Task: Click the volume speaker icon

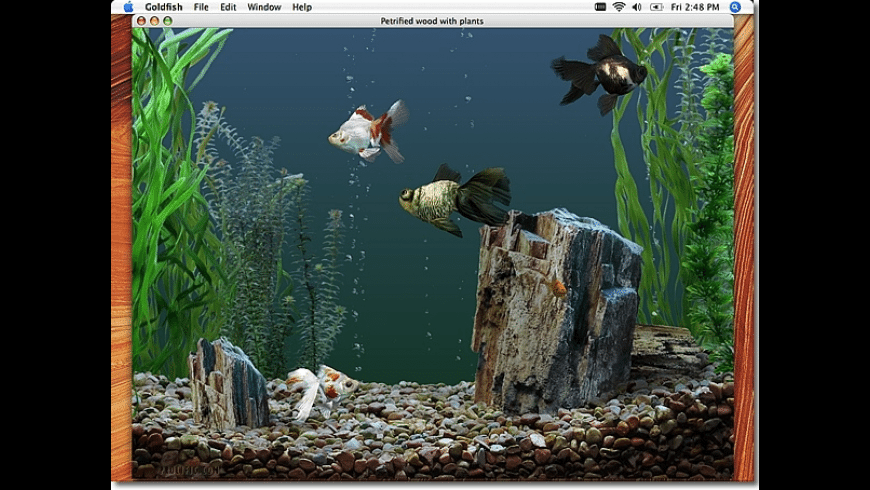Action: 637,7
